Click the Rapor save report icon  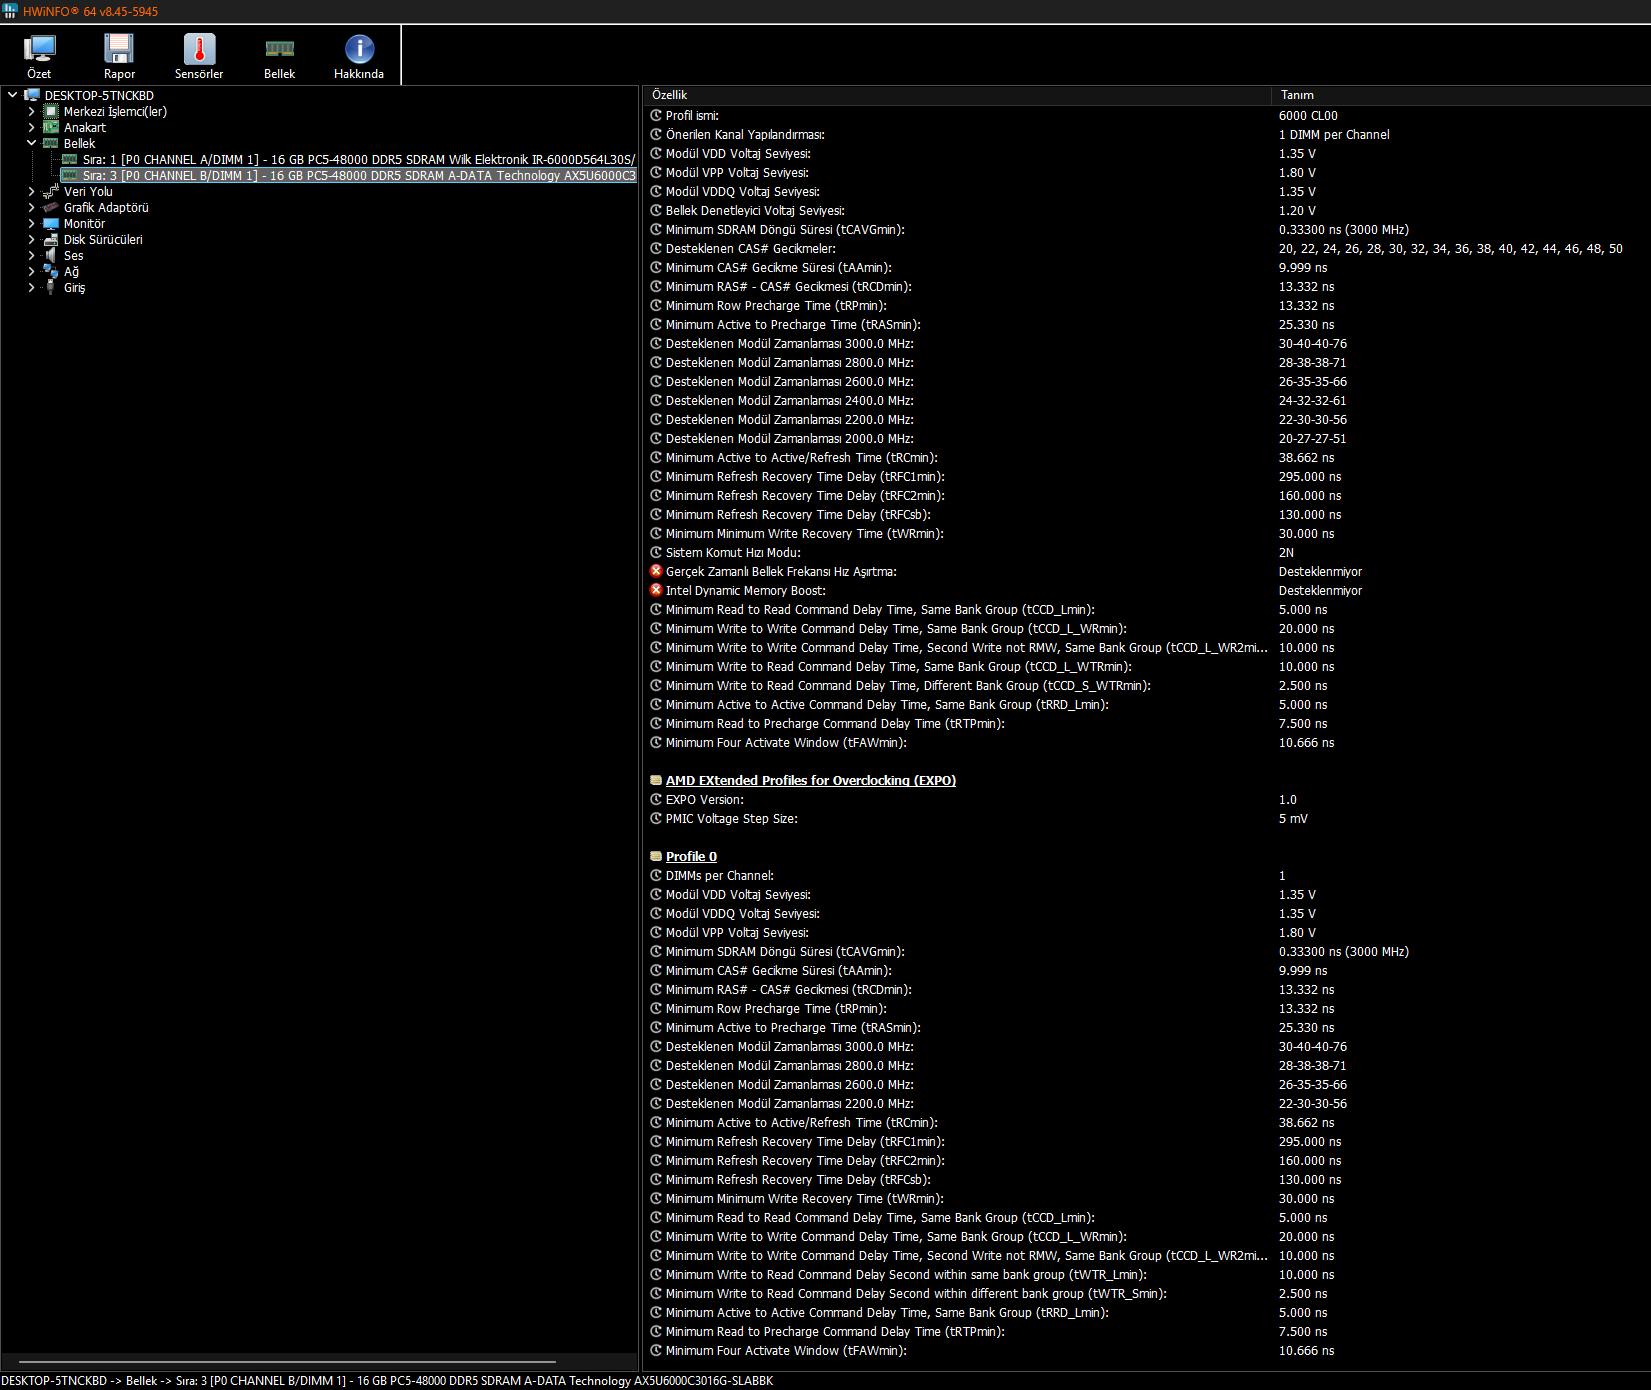(x=119, y=50)
